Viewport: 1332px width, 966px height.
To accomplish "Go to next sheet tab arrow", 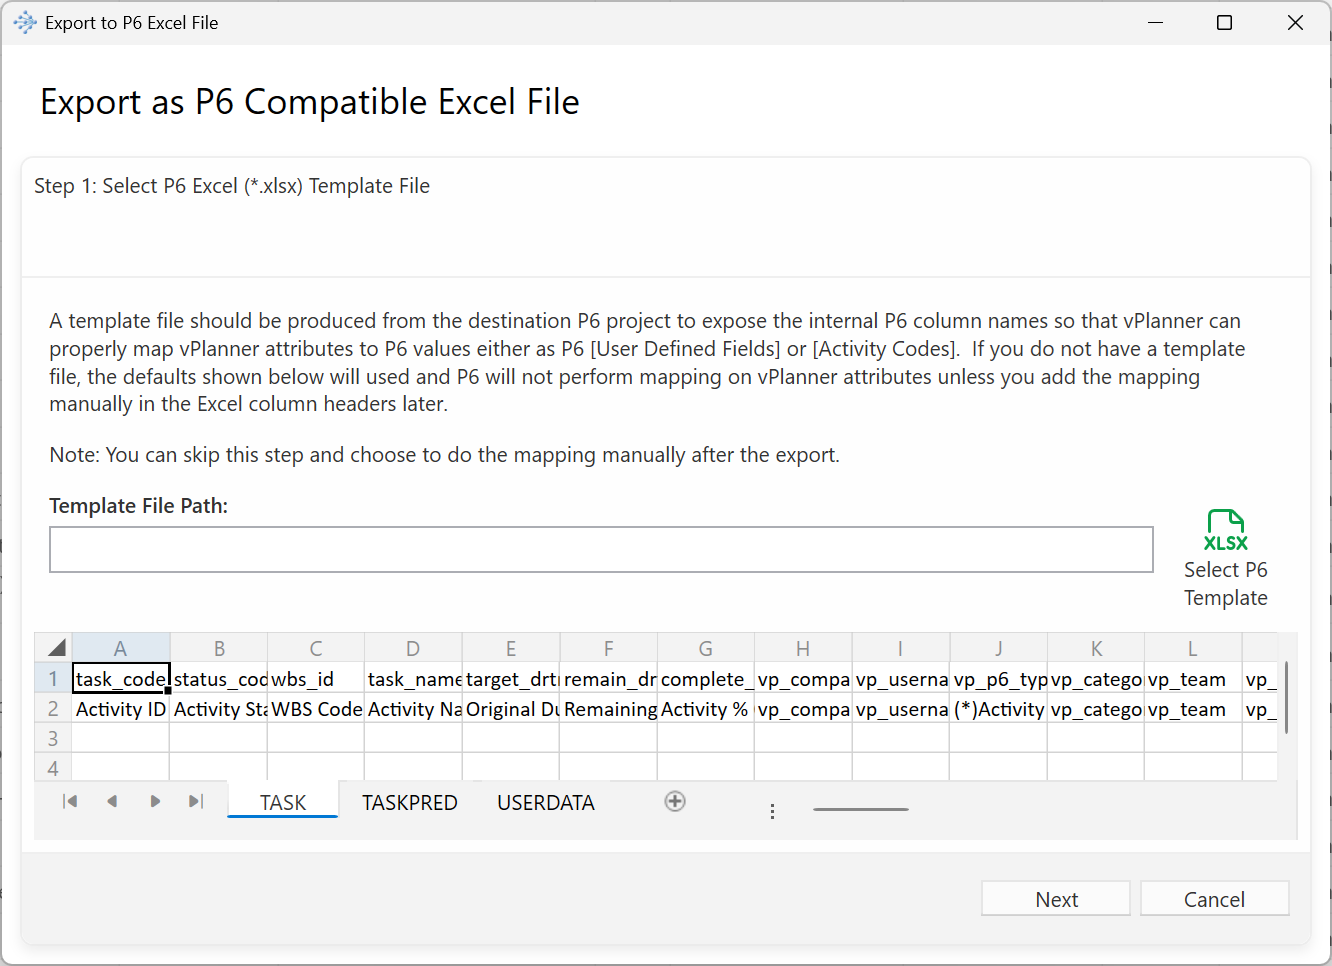I will [155, 801].
